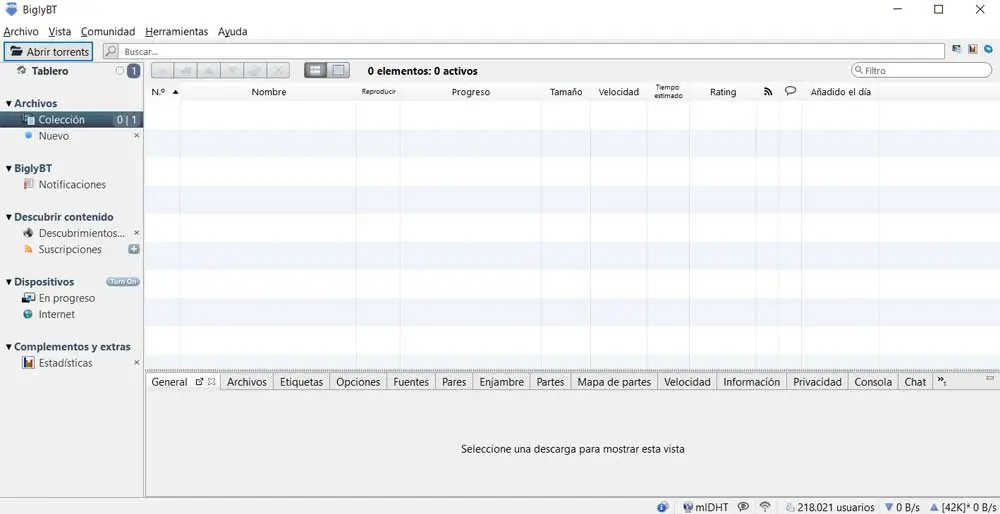This screenshot has width=1000, height=514.
Task: Select Colección in the sidebar
Action: (x=71, y=120)
